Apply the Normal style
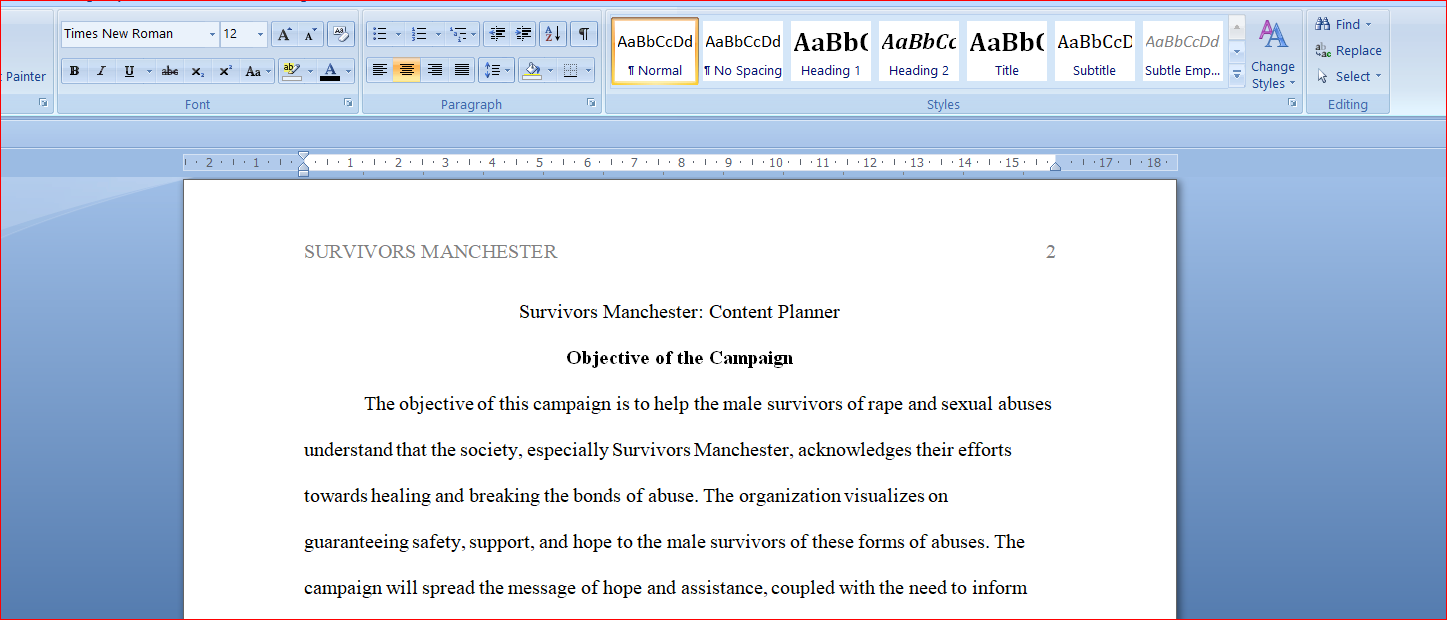Screen dimensions: 1447x620 point(655,50)
